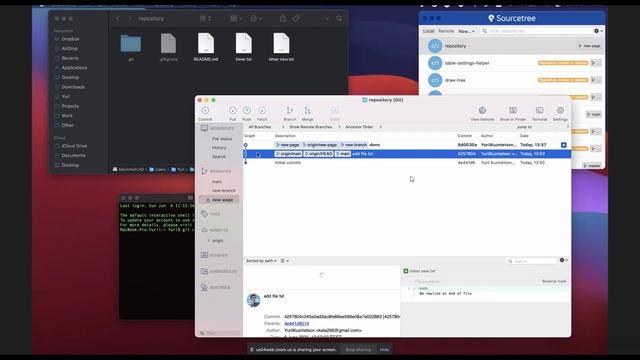The image size is (640, 360).
Task: Click Stop sharing in Zoom bar
Action: tap(358, 350)
